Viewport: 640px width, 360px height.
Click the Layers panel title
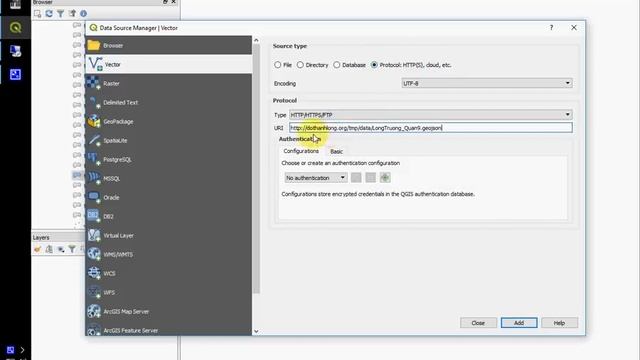[41, 238]
